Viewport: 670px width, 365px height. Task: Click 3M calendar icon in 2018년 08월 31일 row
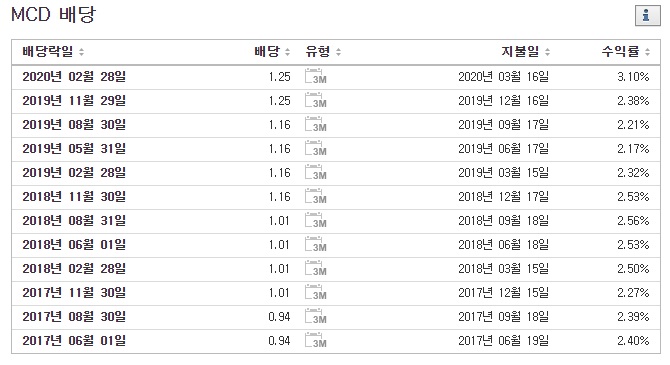click(x=316, y=220)
